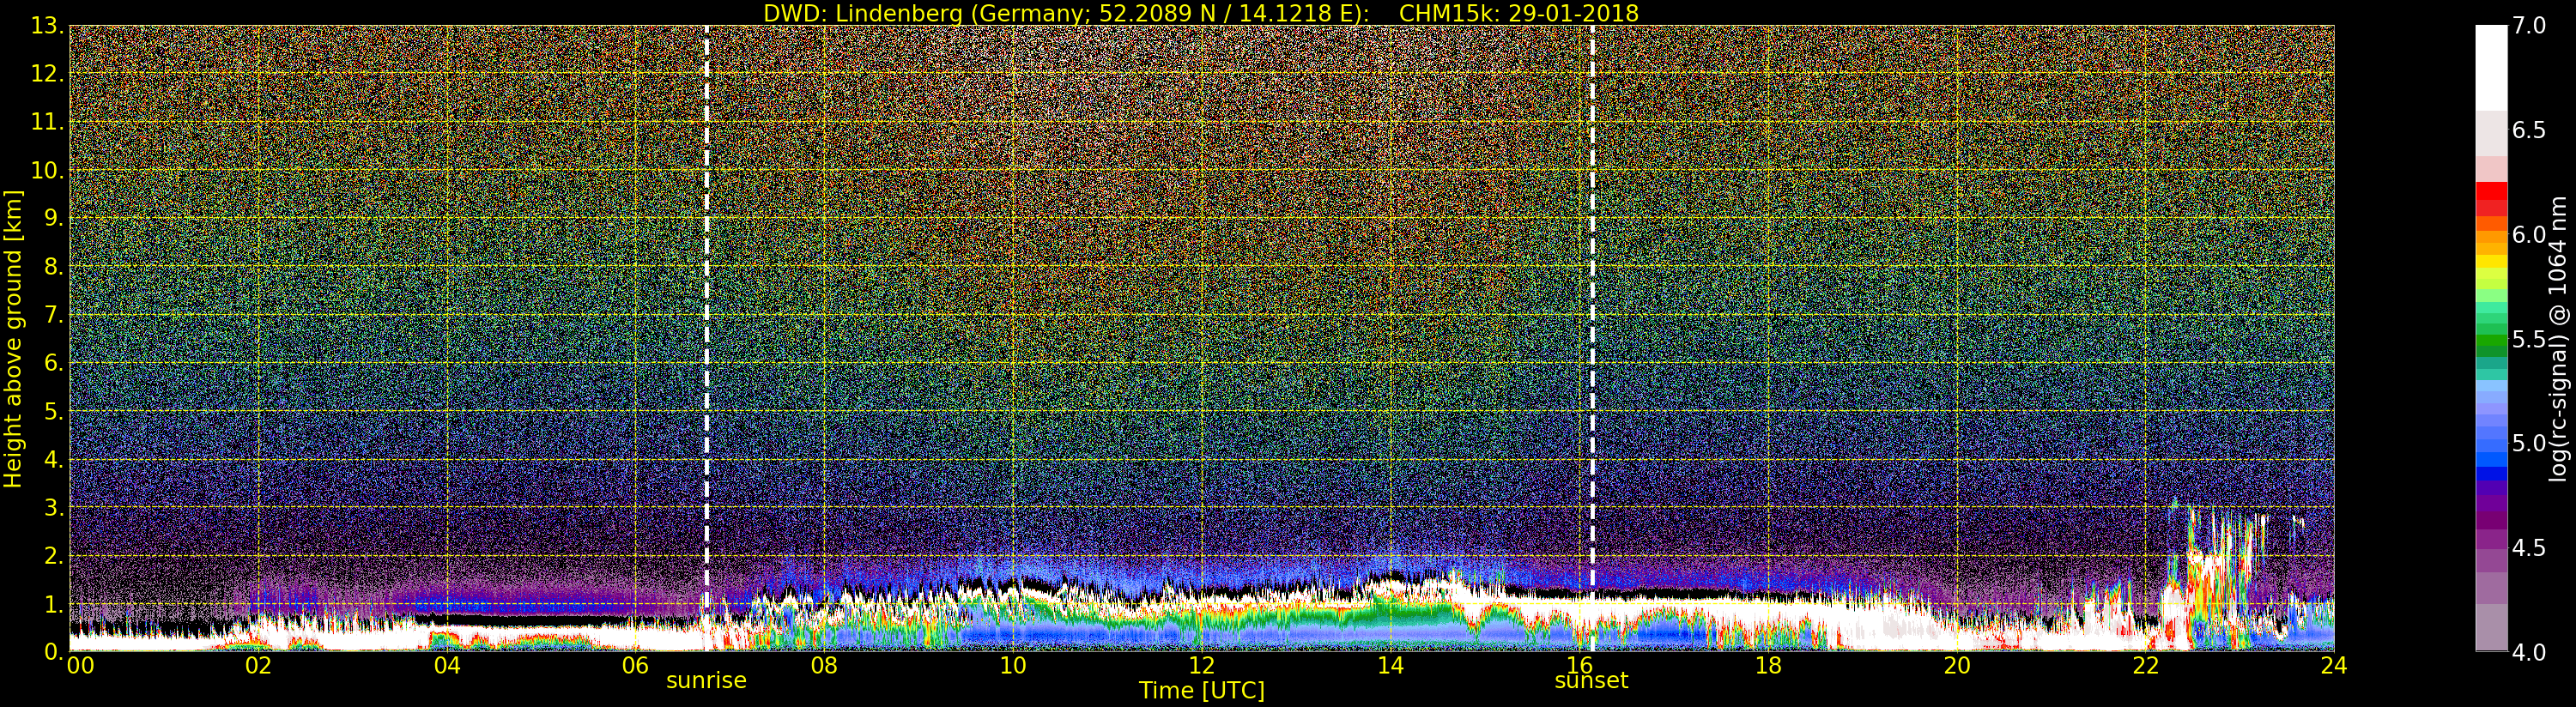
Task: Click the height tick label '9.'
Action: pos(54,218)
